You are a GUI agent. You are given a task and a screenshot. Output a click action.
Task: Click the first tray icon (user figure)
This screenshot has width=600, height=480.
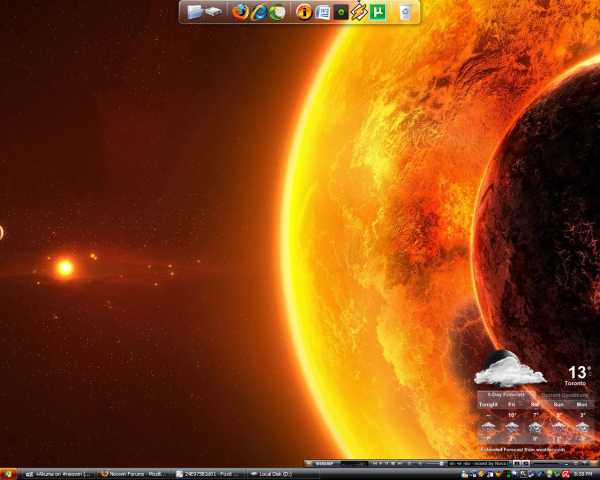(x=465, y=474)
